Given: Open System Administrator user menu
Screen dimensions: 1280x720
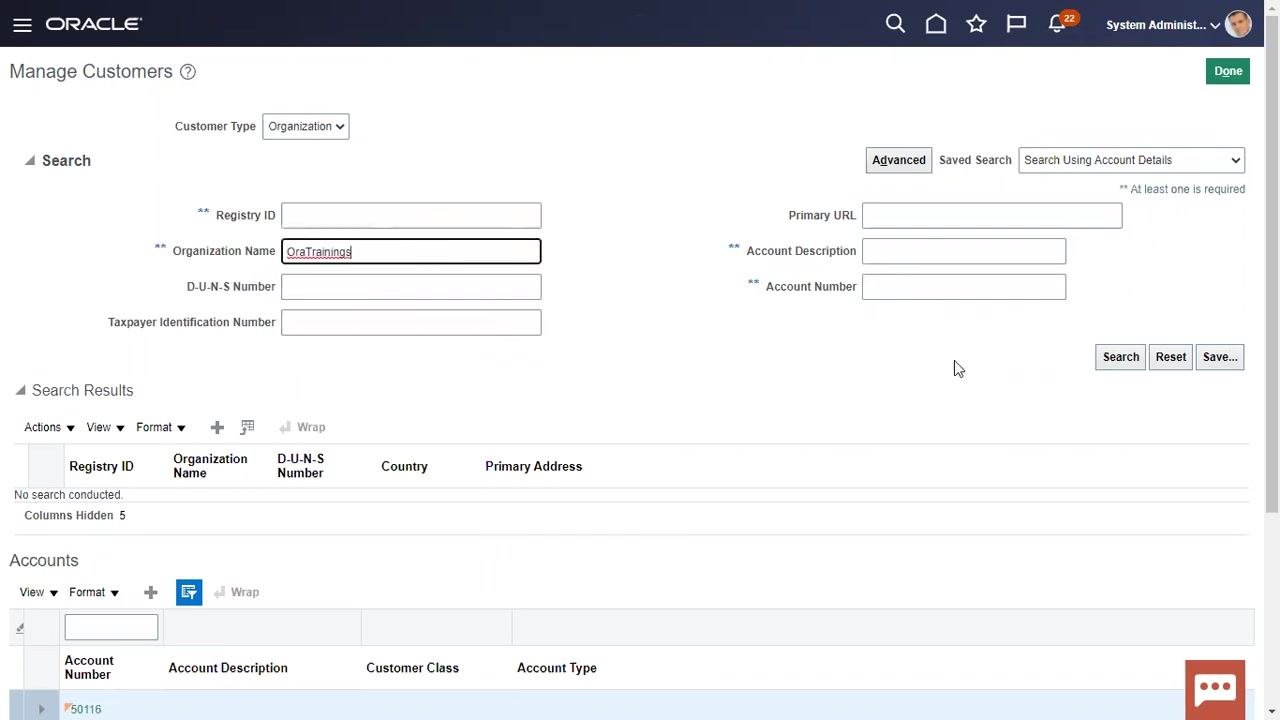Looking at the screenshot, I should tap(1162, 25).
